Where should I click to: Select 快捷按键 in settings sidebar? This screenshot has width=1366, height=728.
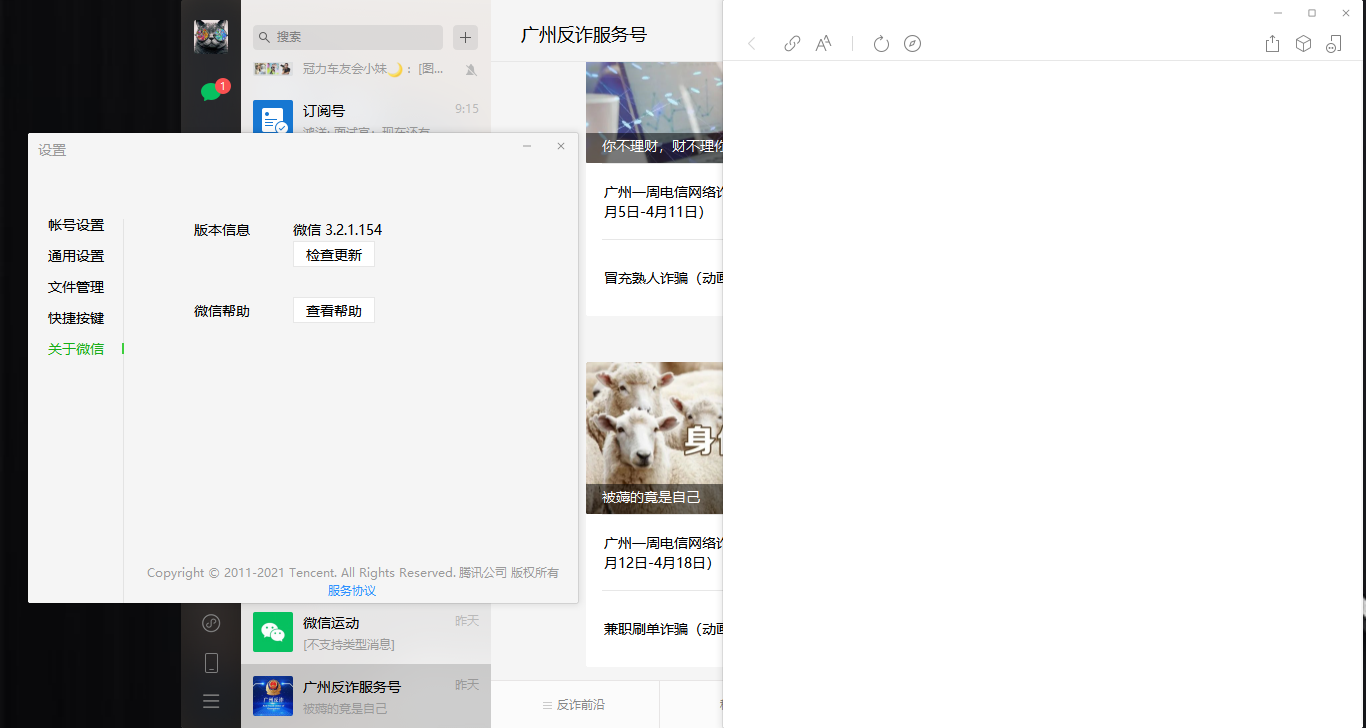tap(76, 318)
